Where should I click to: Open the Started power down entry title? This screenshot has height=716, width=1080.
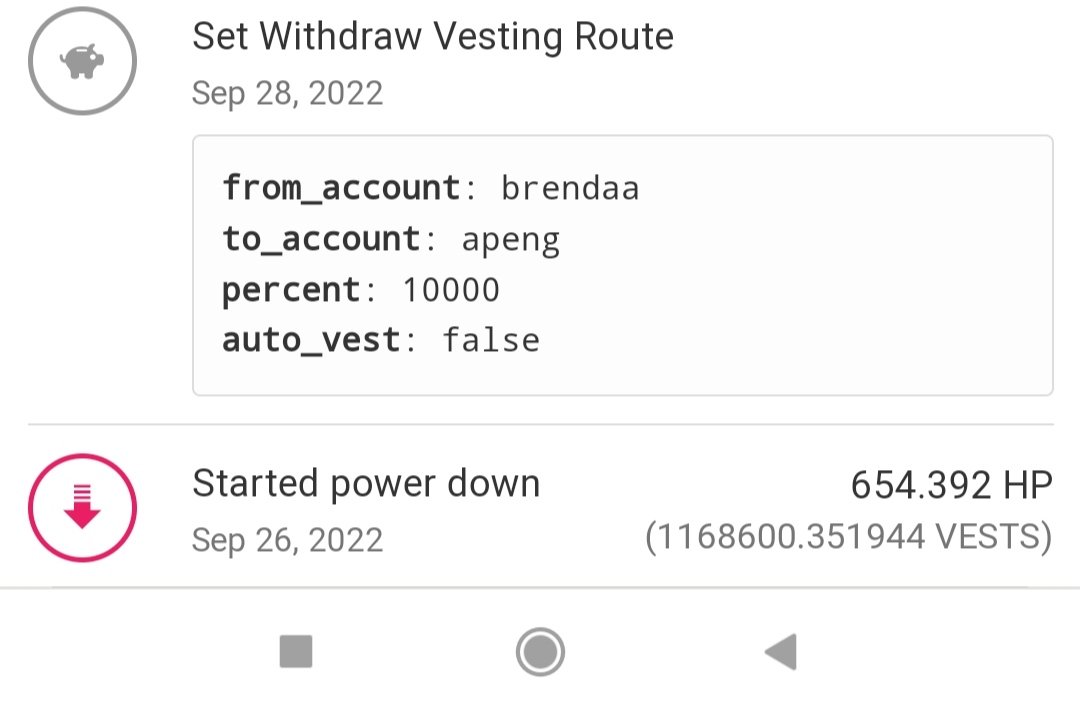[x=366, y=483]
